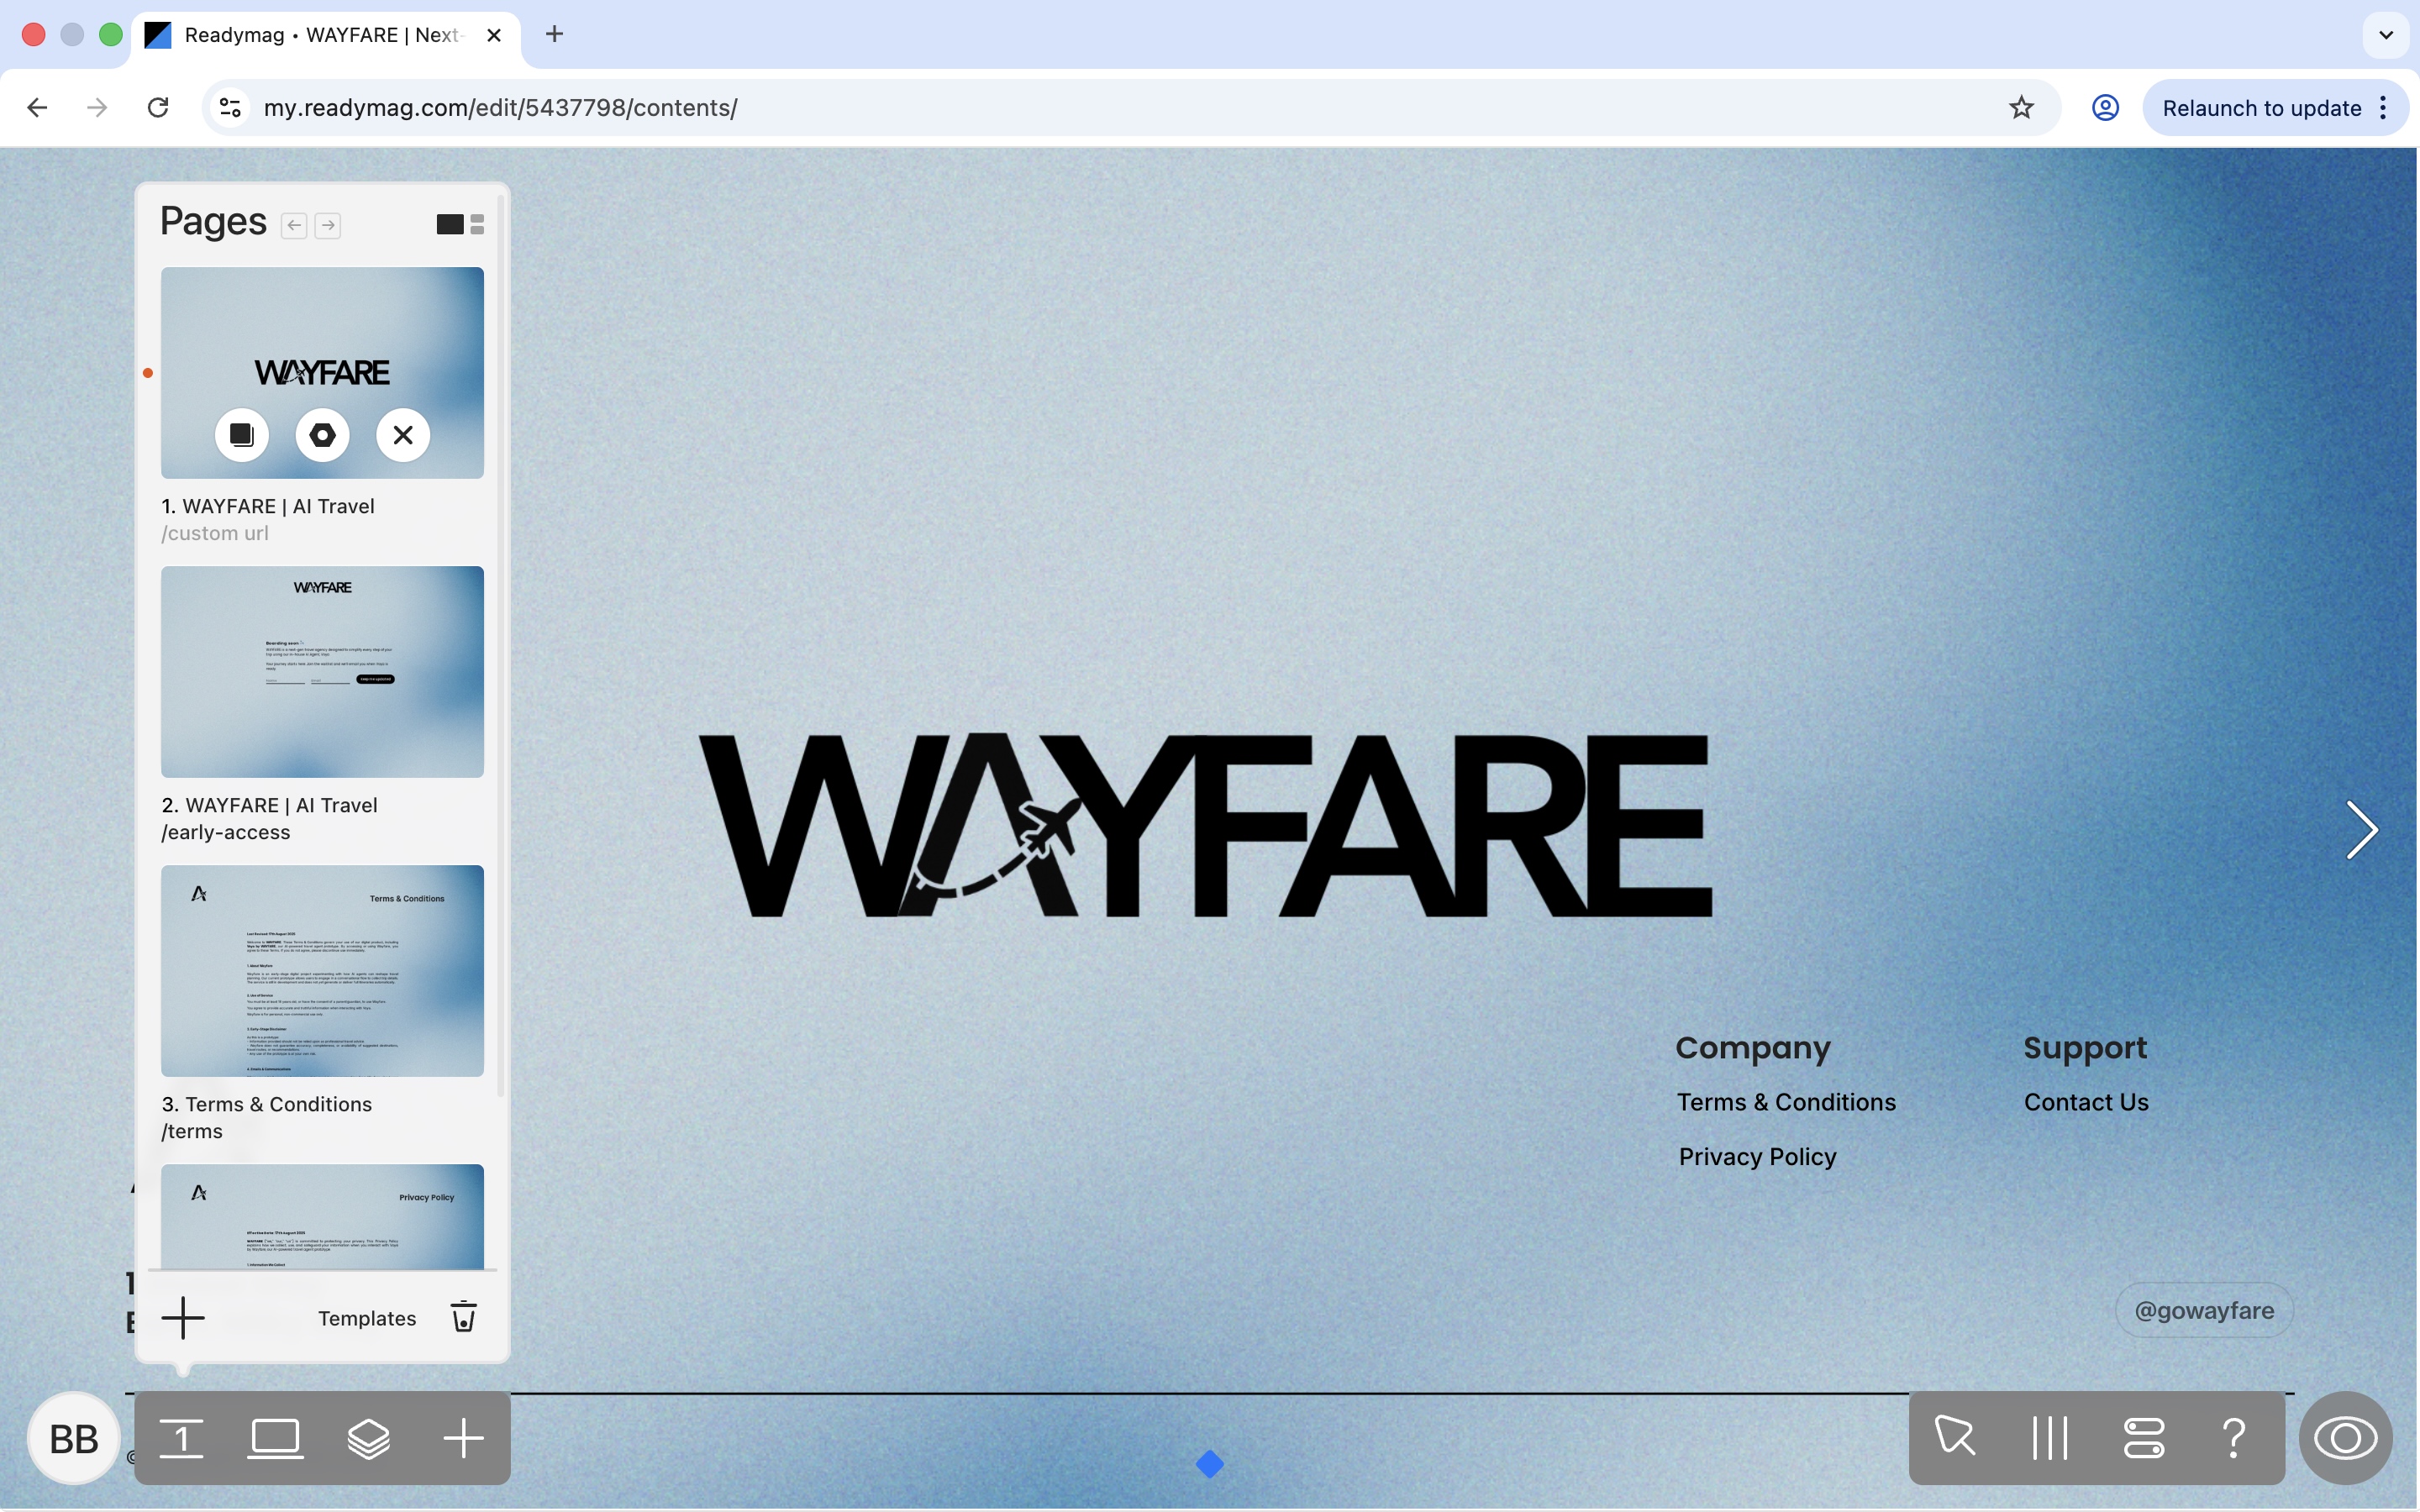Toggle grid and guides columns icon
This screenshot has height=1512, width=2420.
click(x=2049, y=1439)
